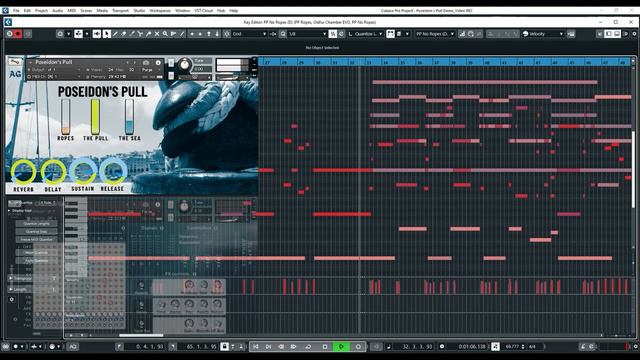
Task: Click the Kontakt Tune knob
Action: coord(184,64)
